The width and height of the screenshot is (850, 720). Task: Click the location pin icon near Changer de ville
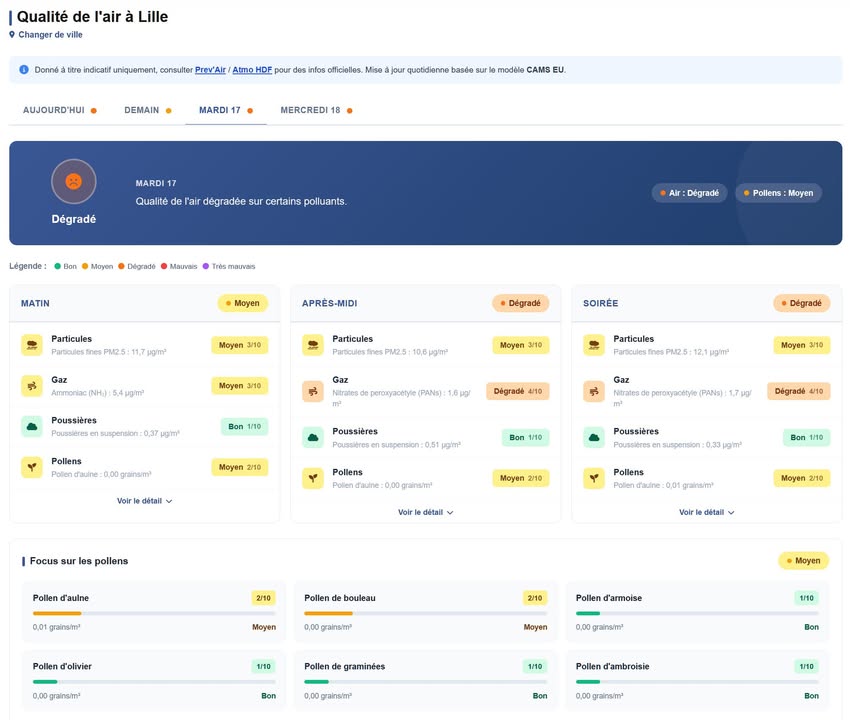pos(12,35)
